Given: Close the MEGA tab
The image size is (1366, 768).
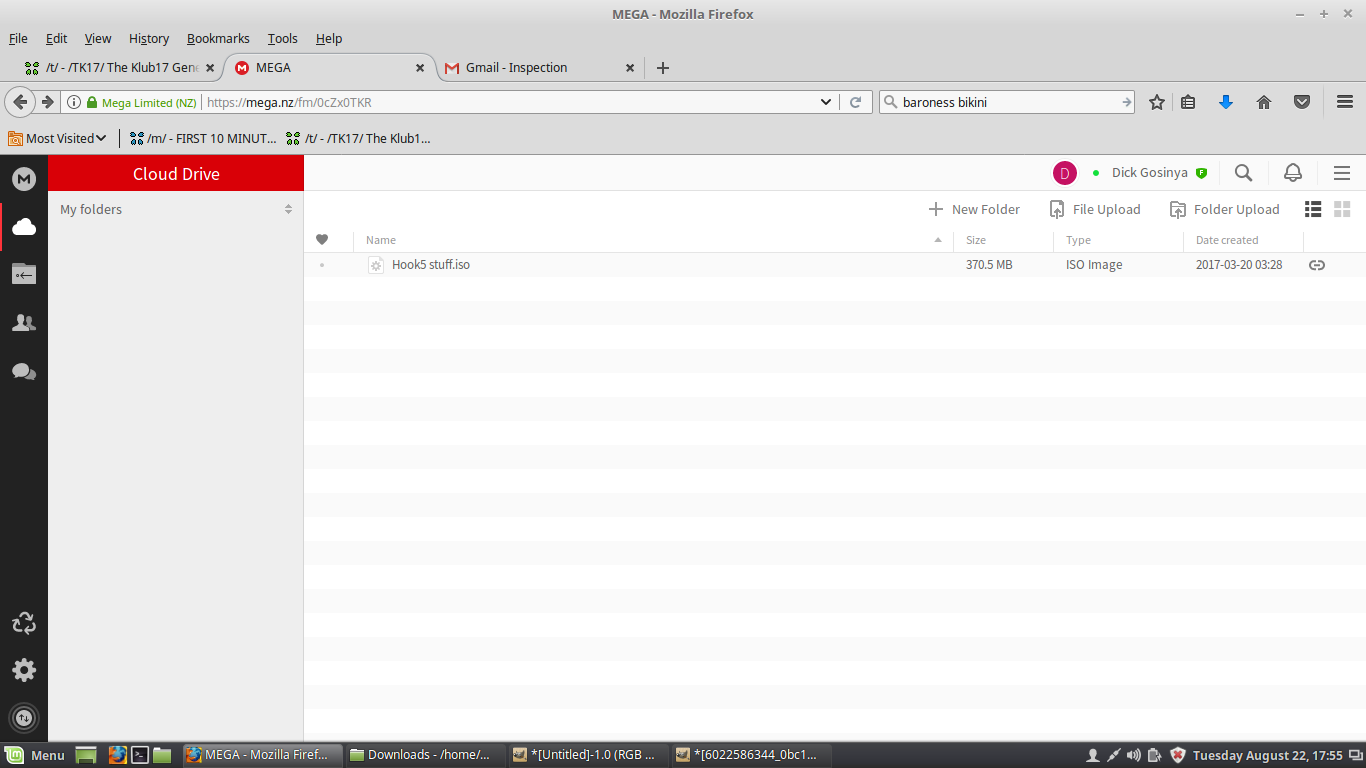Looking at the screenshot, I should coord(420,68).
